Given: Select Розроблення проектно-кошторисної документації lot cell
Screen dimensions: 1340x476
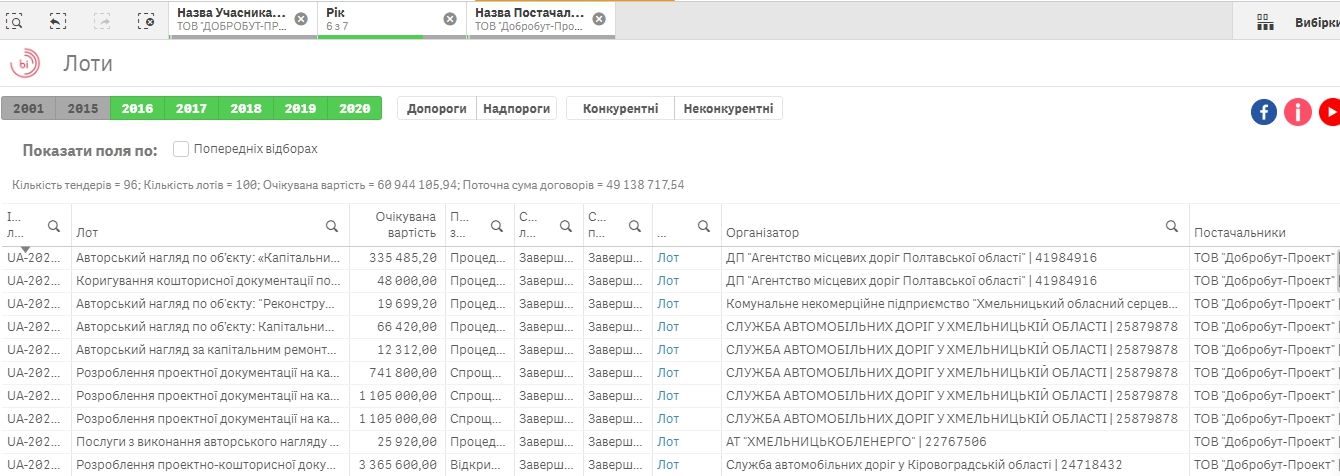Looking at the screenshot, I should (211, 464).
